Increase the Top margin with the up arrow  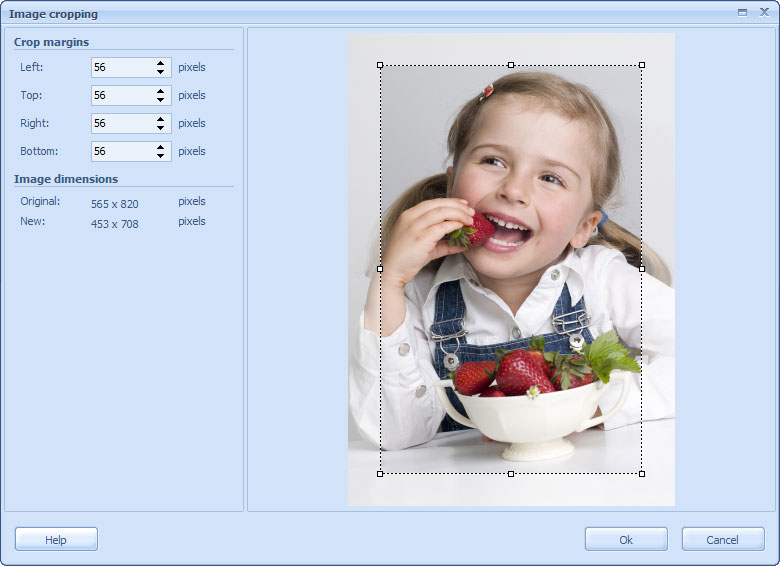160,91
